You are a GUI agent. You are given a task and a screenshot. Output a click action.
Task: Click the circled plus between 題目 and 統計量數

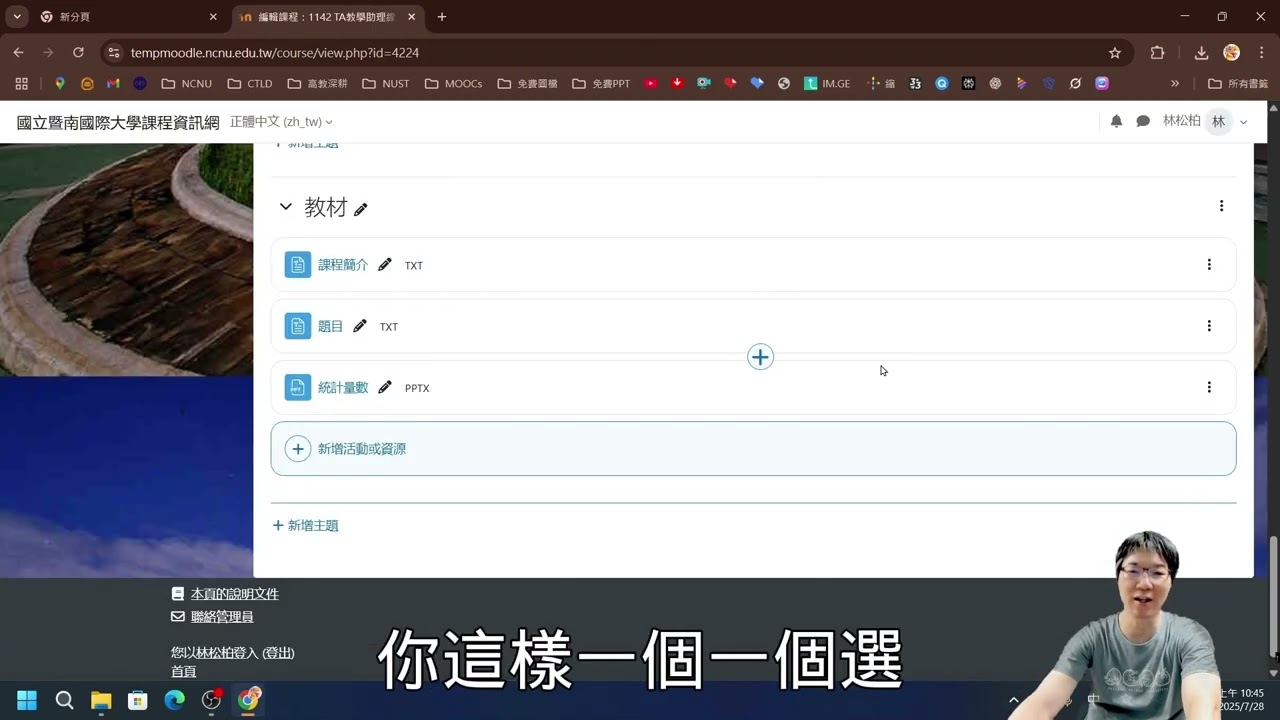click(x=760, y=357)
